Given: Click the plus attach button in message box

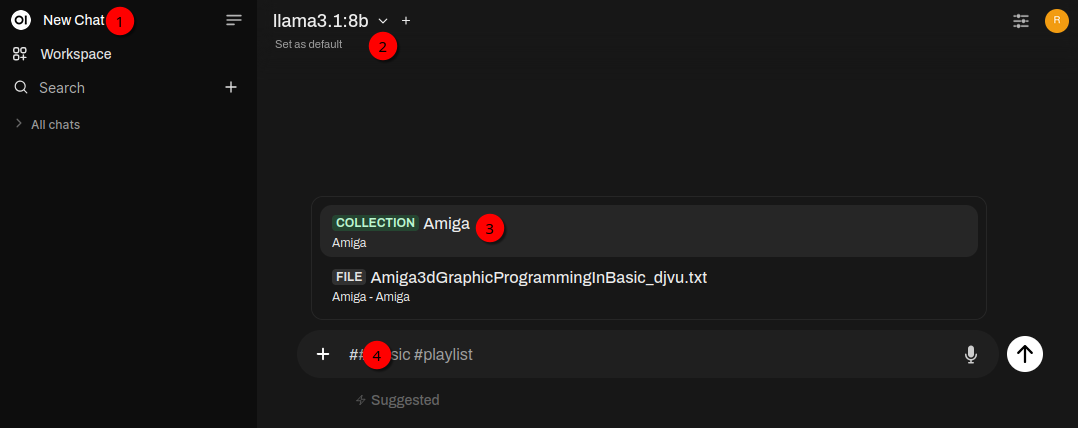Looking at the screenshot, I should (323, 354).
